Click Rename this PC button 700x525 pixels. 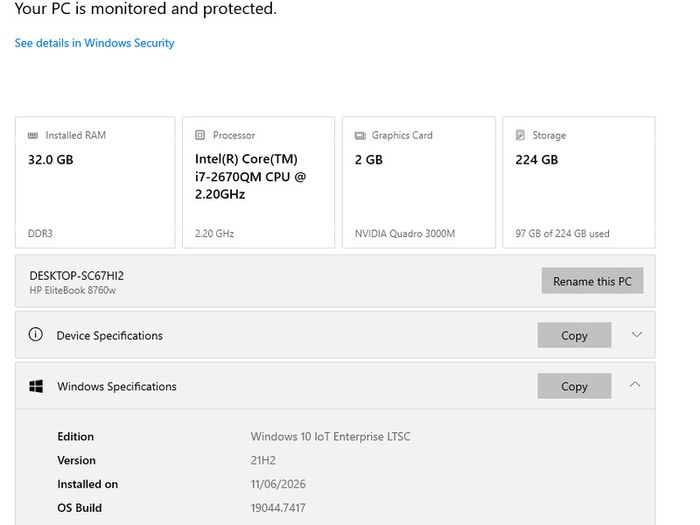click(592, 281)
